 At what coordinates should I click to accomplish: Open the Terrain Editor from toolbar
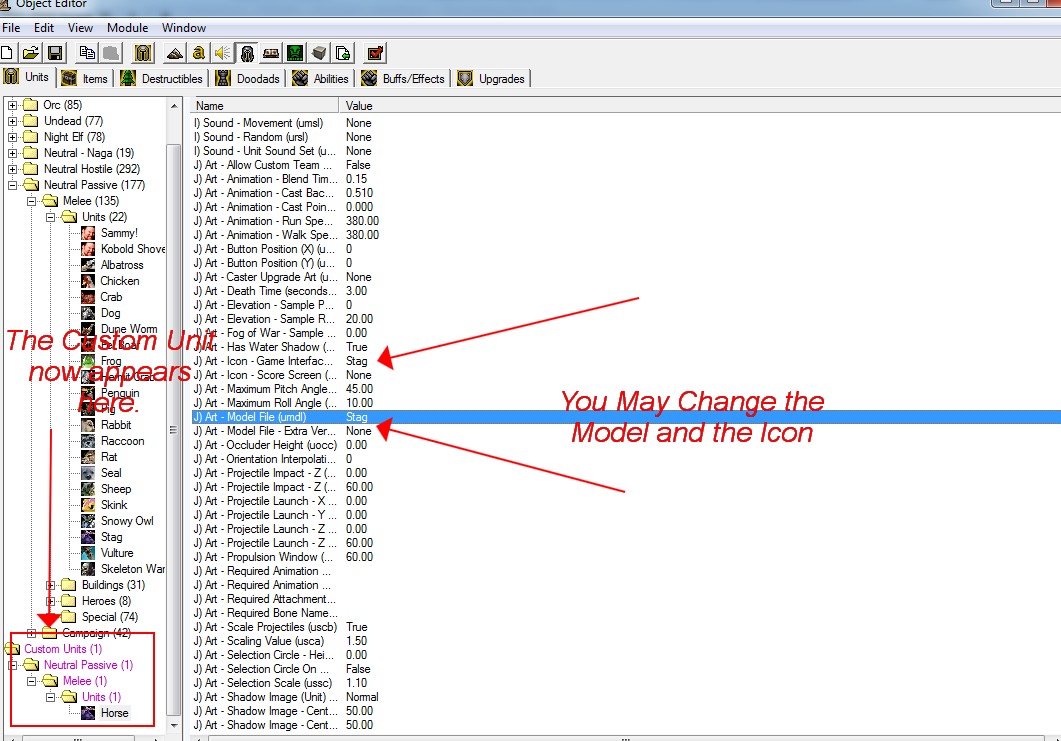pos(175,53)
